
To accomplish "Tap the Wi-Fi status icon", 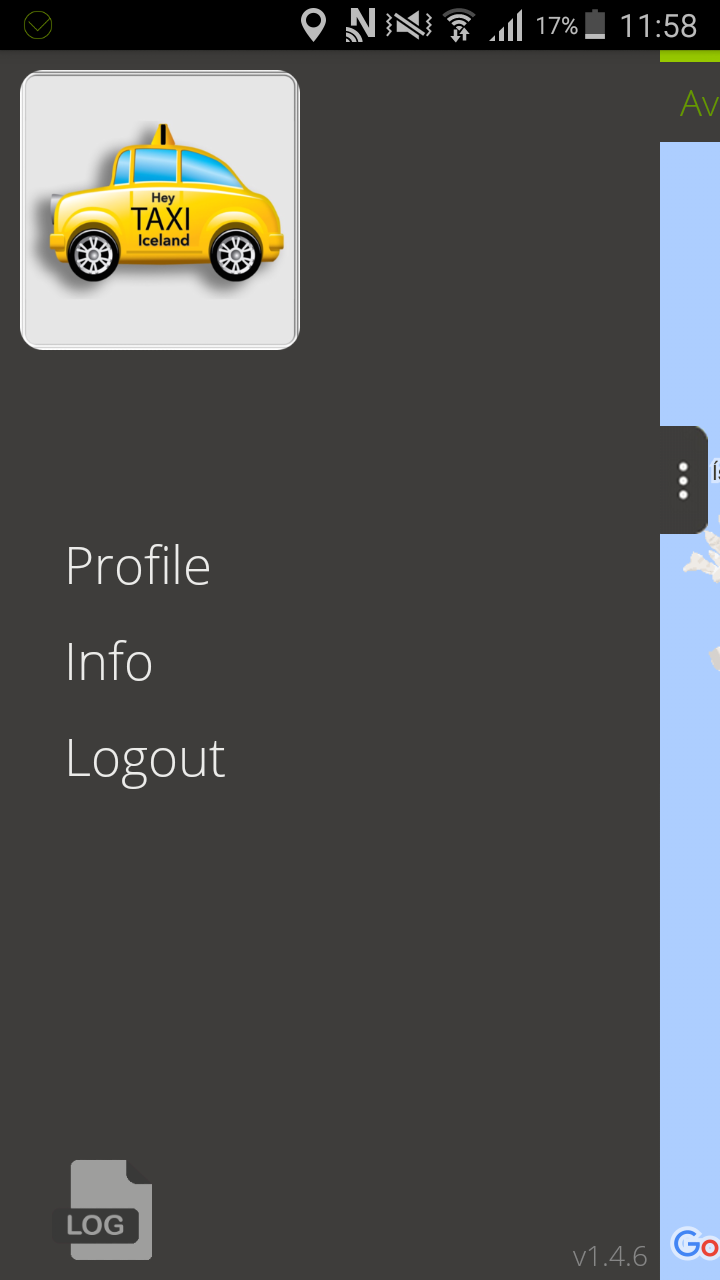I will pos(460,25).
